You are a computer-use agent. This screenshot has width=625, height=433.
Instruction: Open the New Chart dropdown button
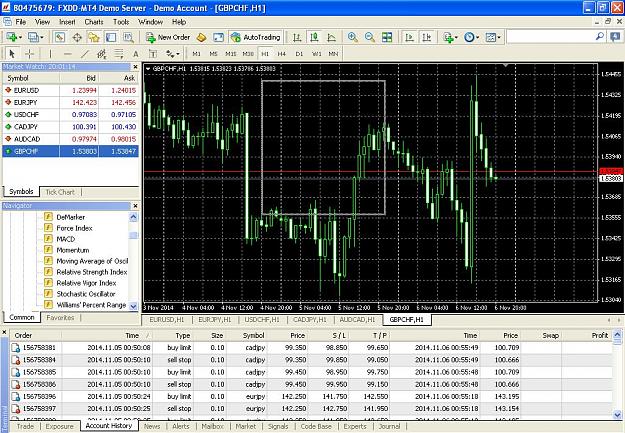click(13, 37)
